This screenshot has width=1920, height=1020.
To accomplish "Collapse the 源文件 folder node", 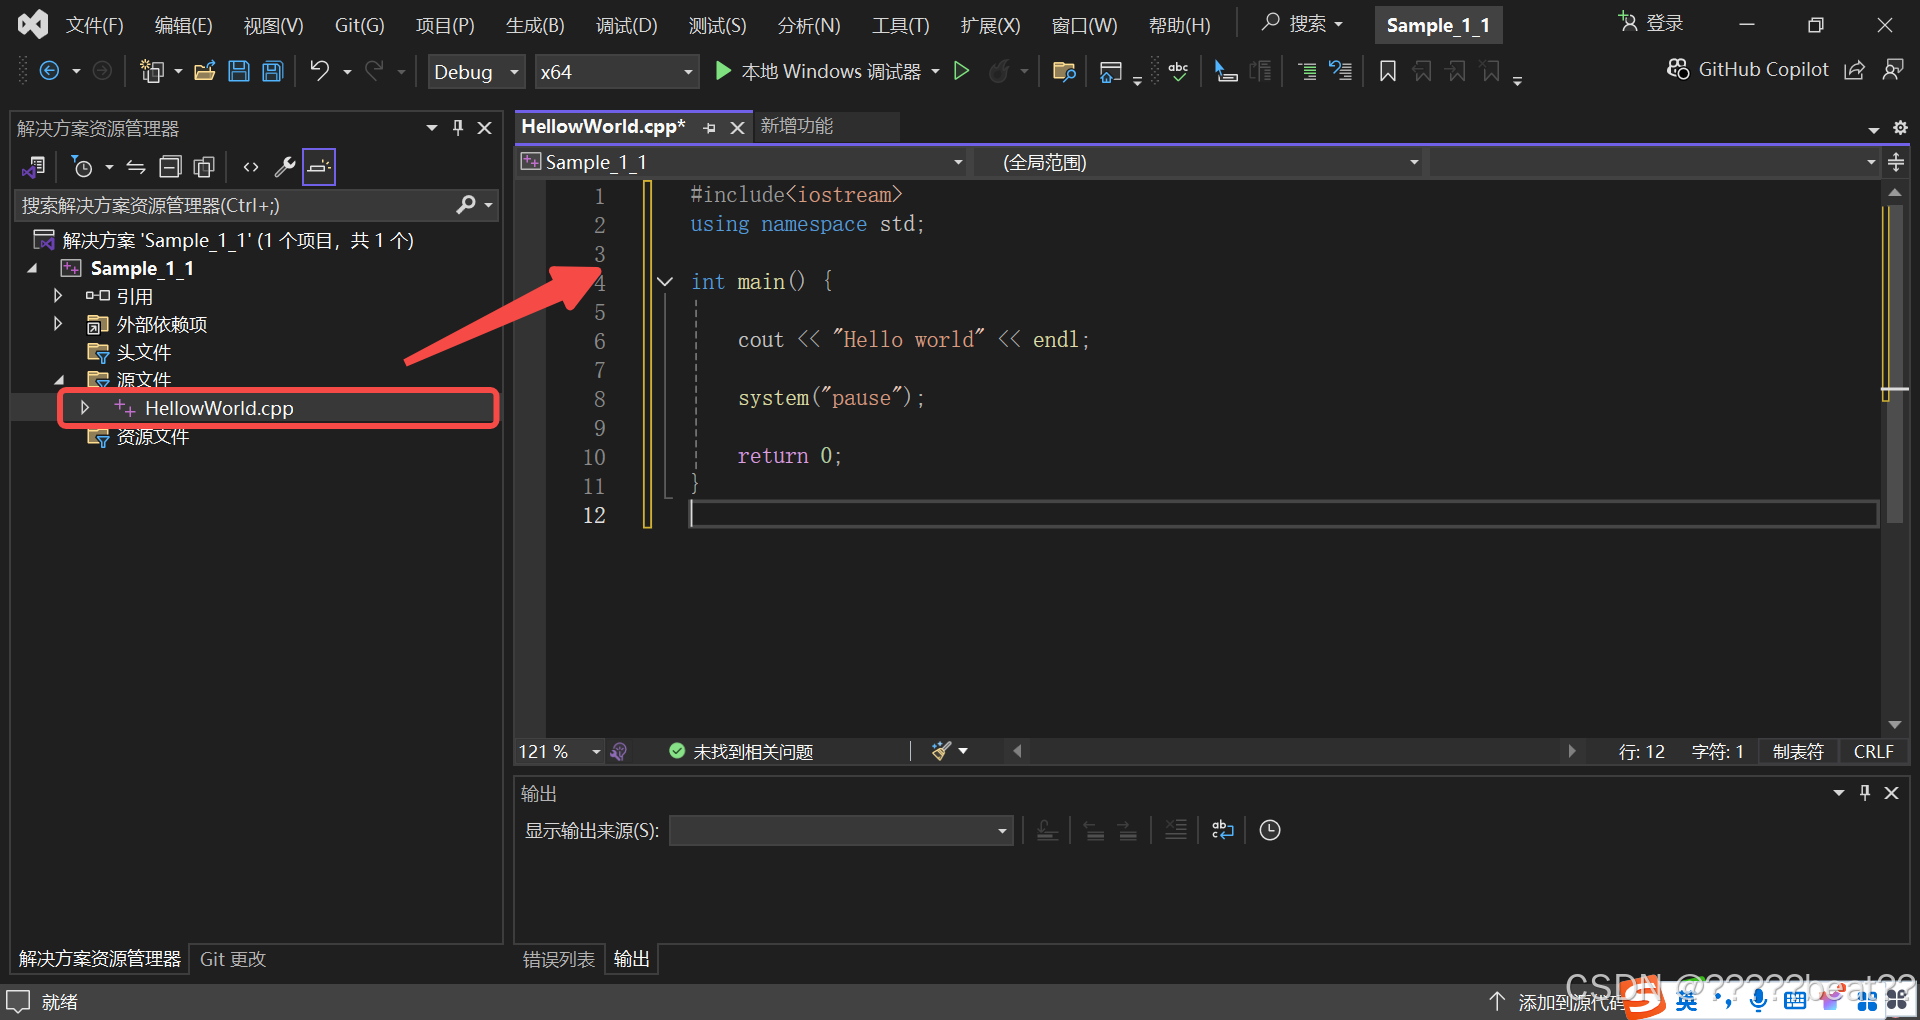I will [x=58, y=380].
